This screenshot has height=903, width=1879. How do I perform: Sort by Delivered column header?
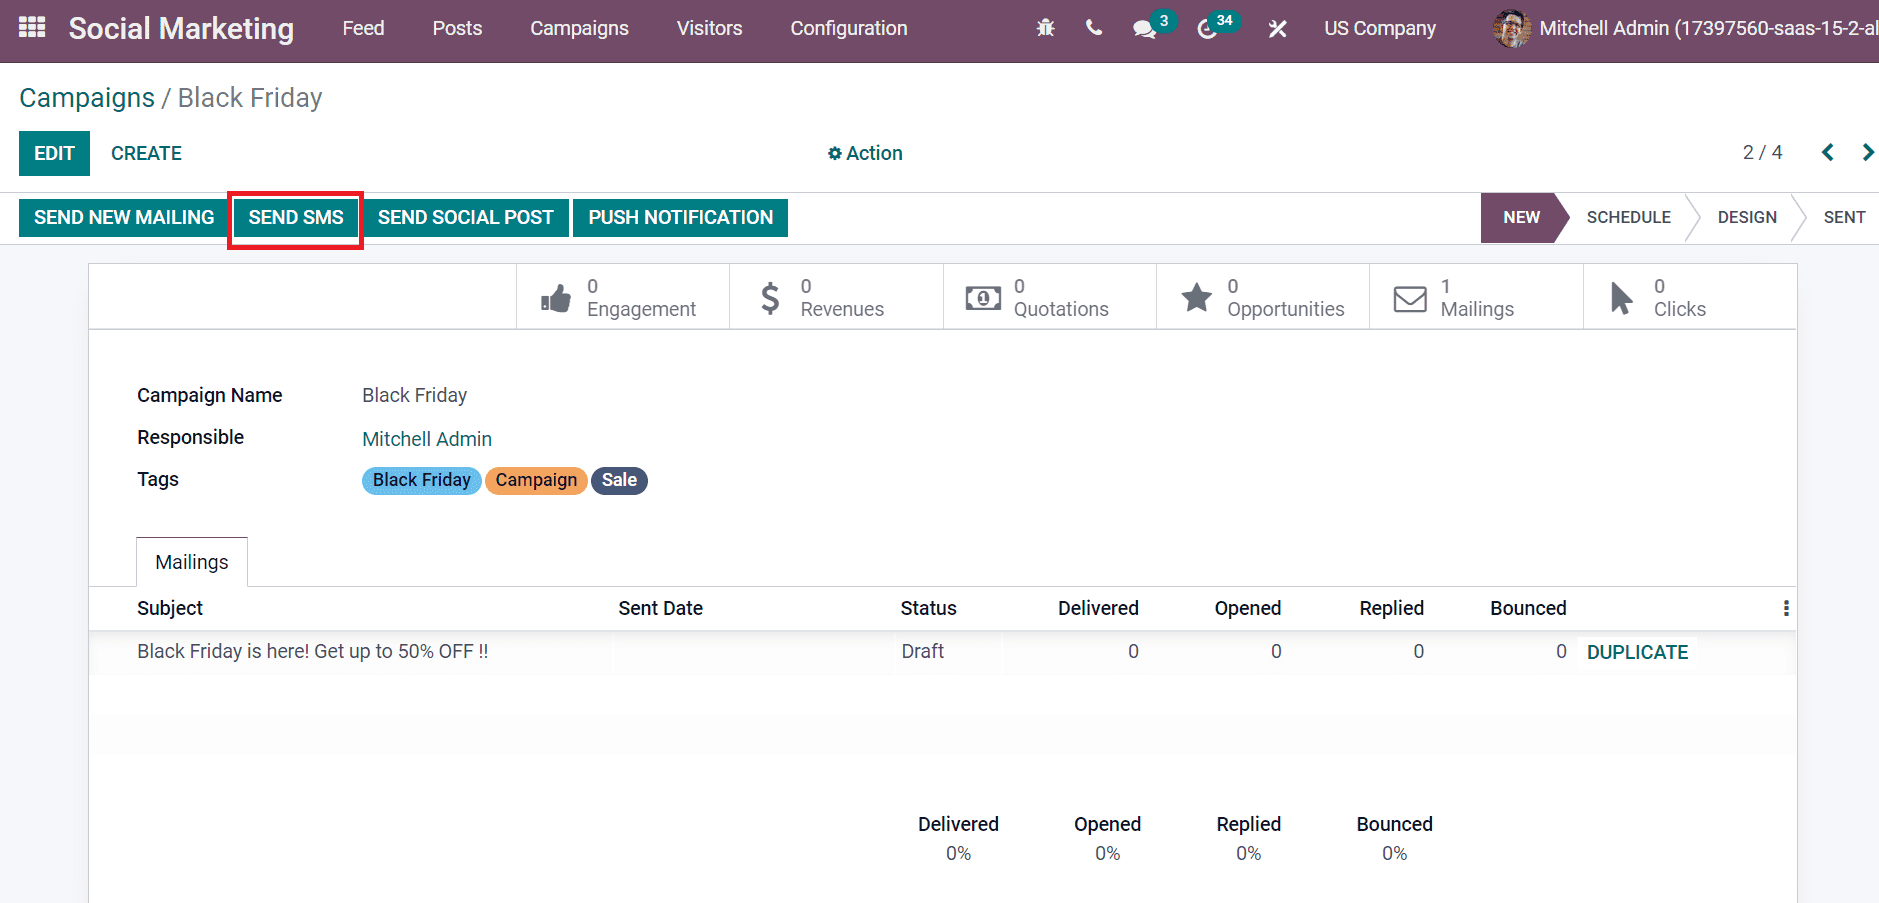pos(1098,608)
